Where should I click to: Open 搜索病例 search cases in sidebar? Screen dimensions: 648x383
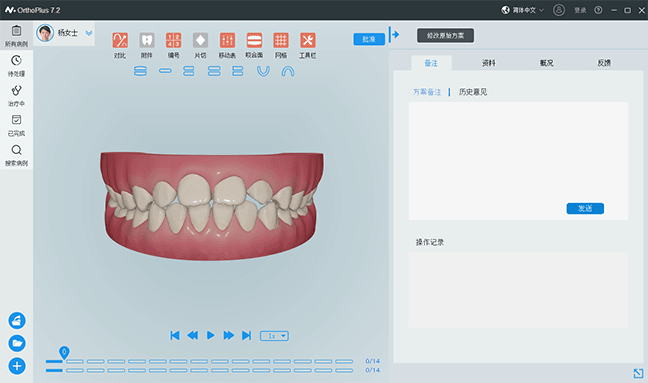pyautogui.click(x=17, y=155)
